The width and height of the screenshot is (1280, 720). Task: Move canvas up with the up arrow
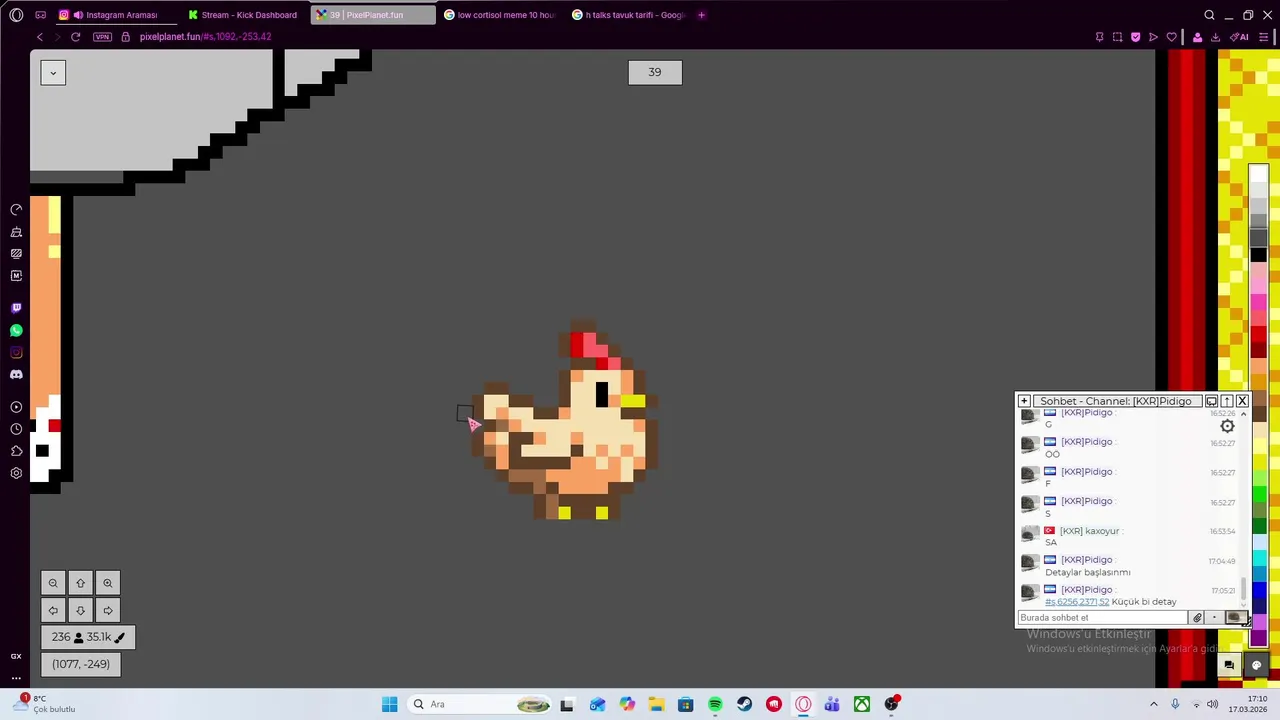81,583
